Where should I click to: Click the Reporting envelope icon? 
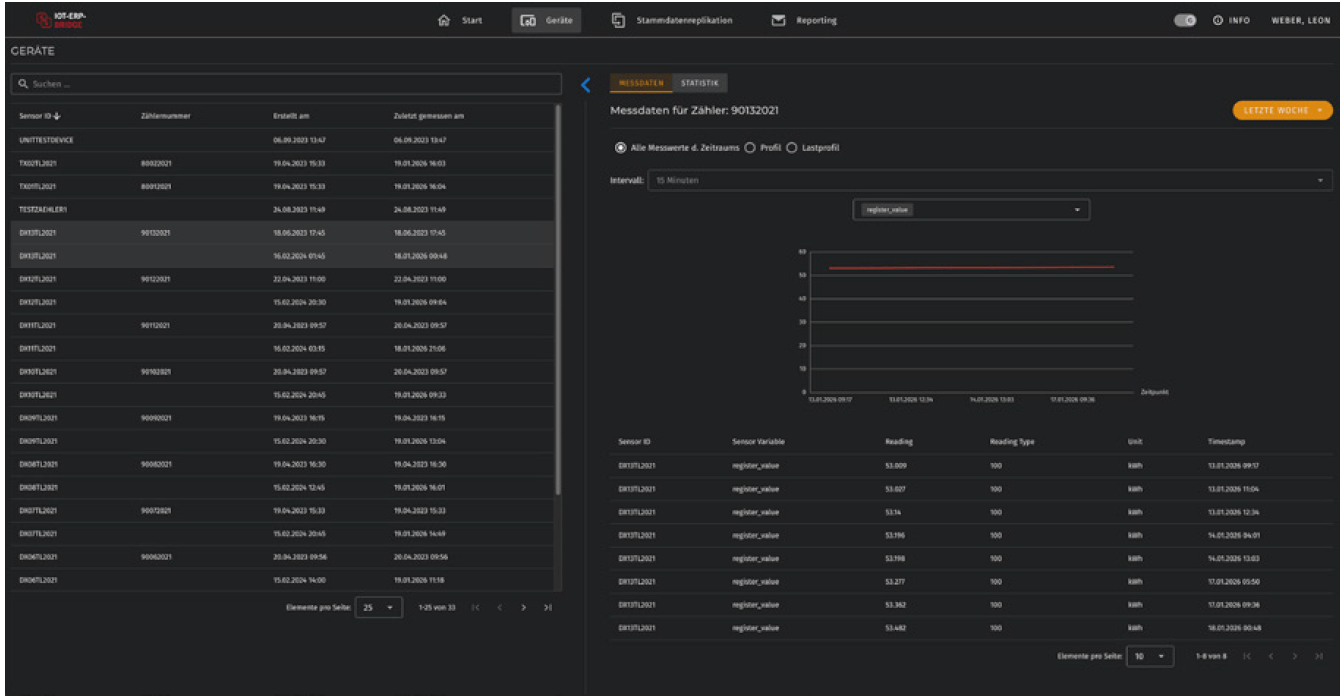pos(778,20)
